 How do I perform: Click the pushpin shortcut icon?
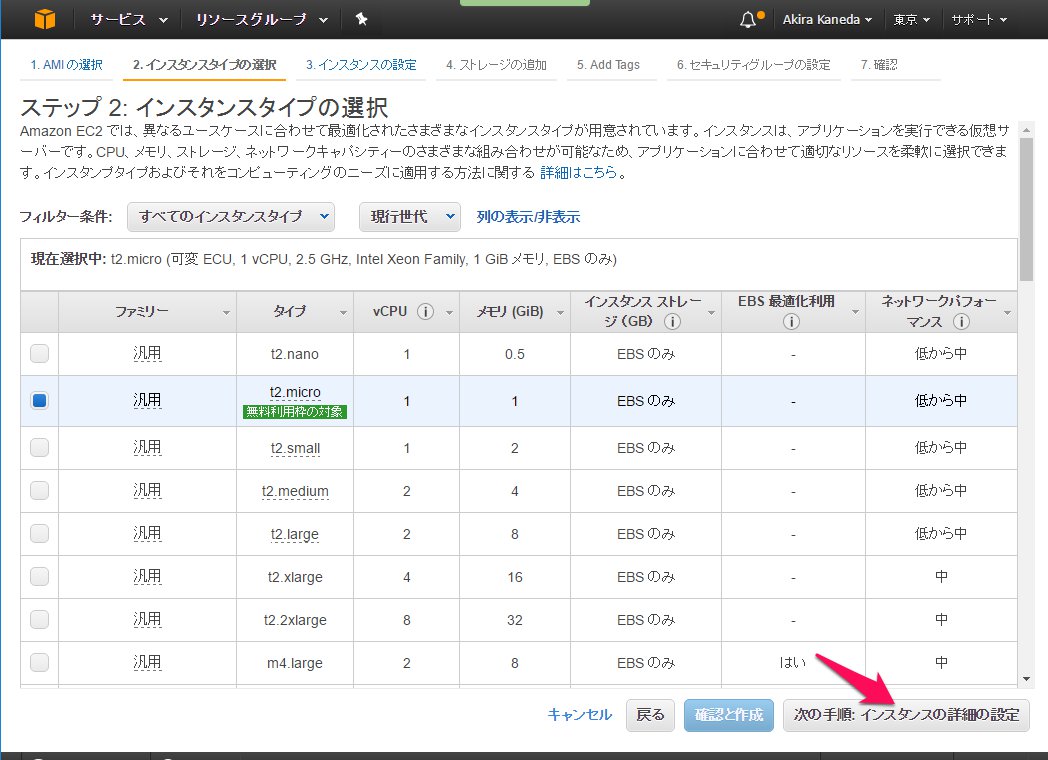point(361,19)
